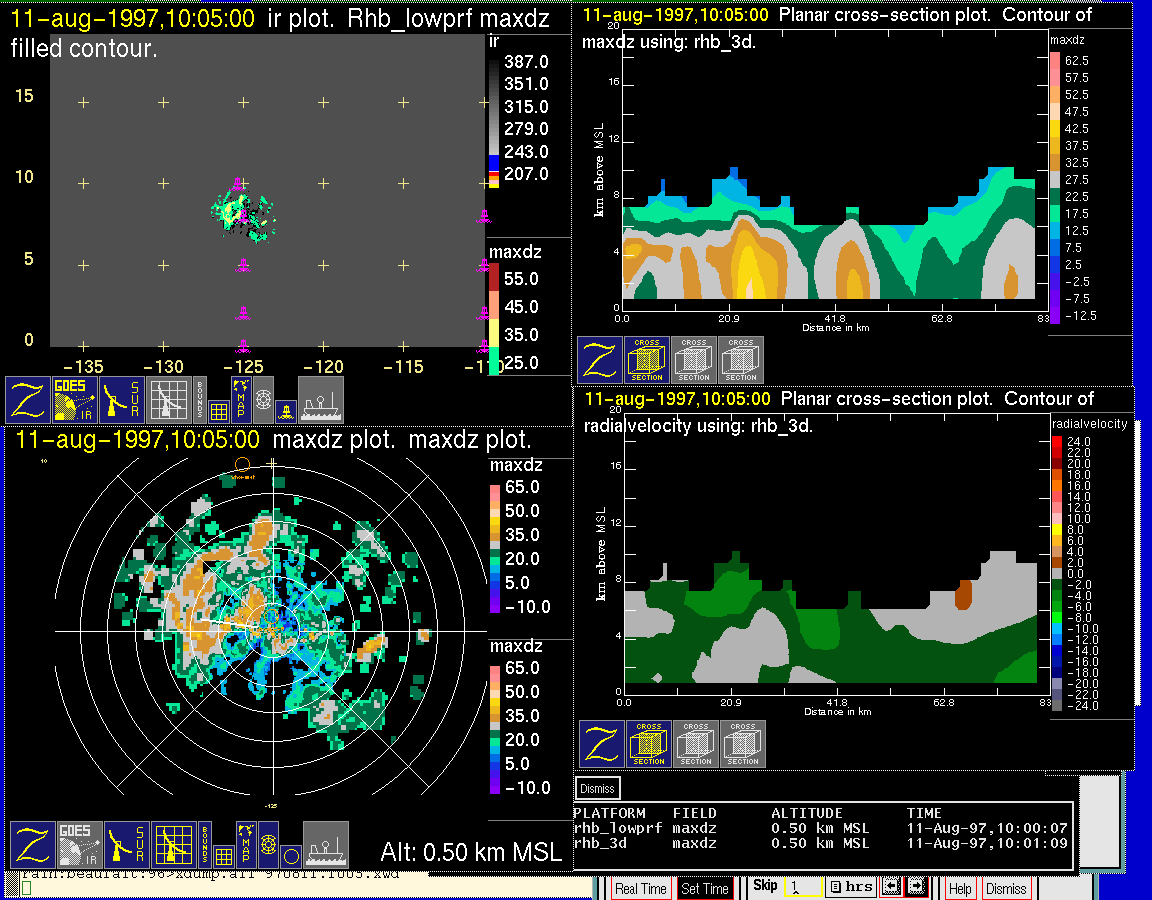The height and width of the screenshot is (900, 1152).
Task: Open the hrs time unit menu
Action: [851, 887]
